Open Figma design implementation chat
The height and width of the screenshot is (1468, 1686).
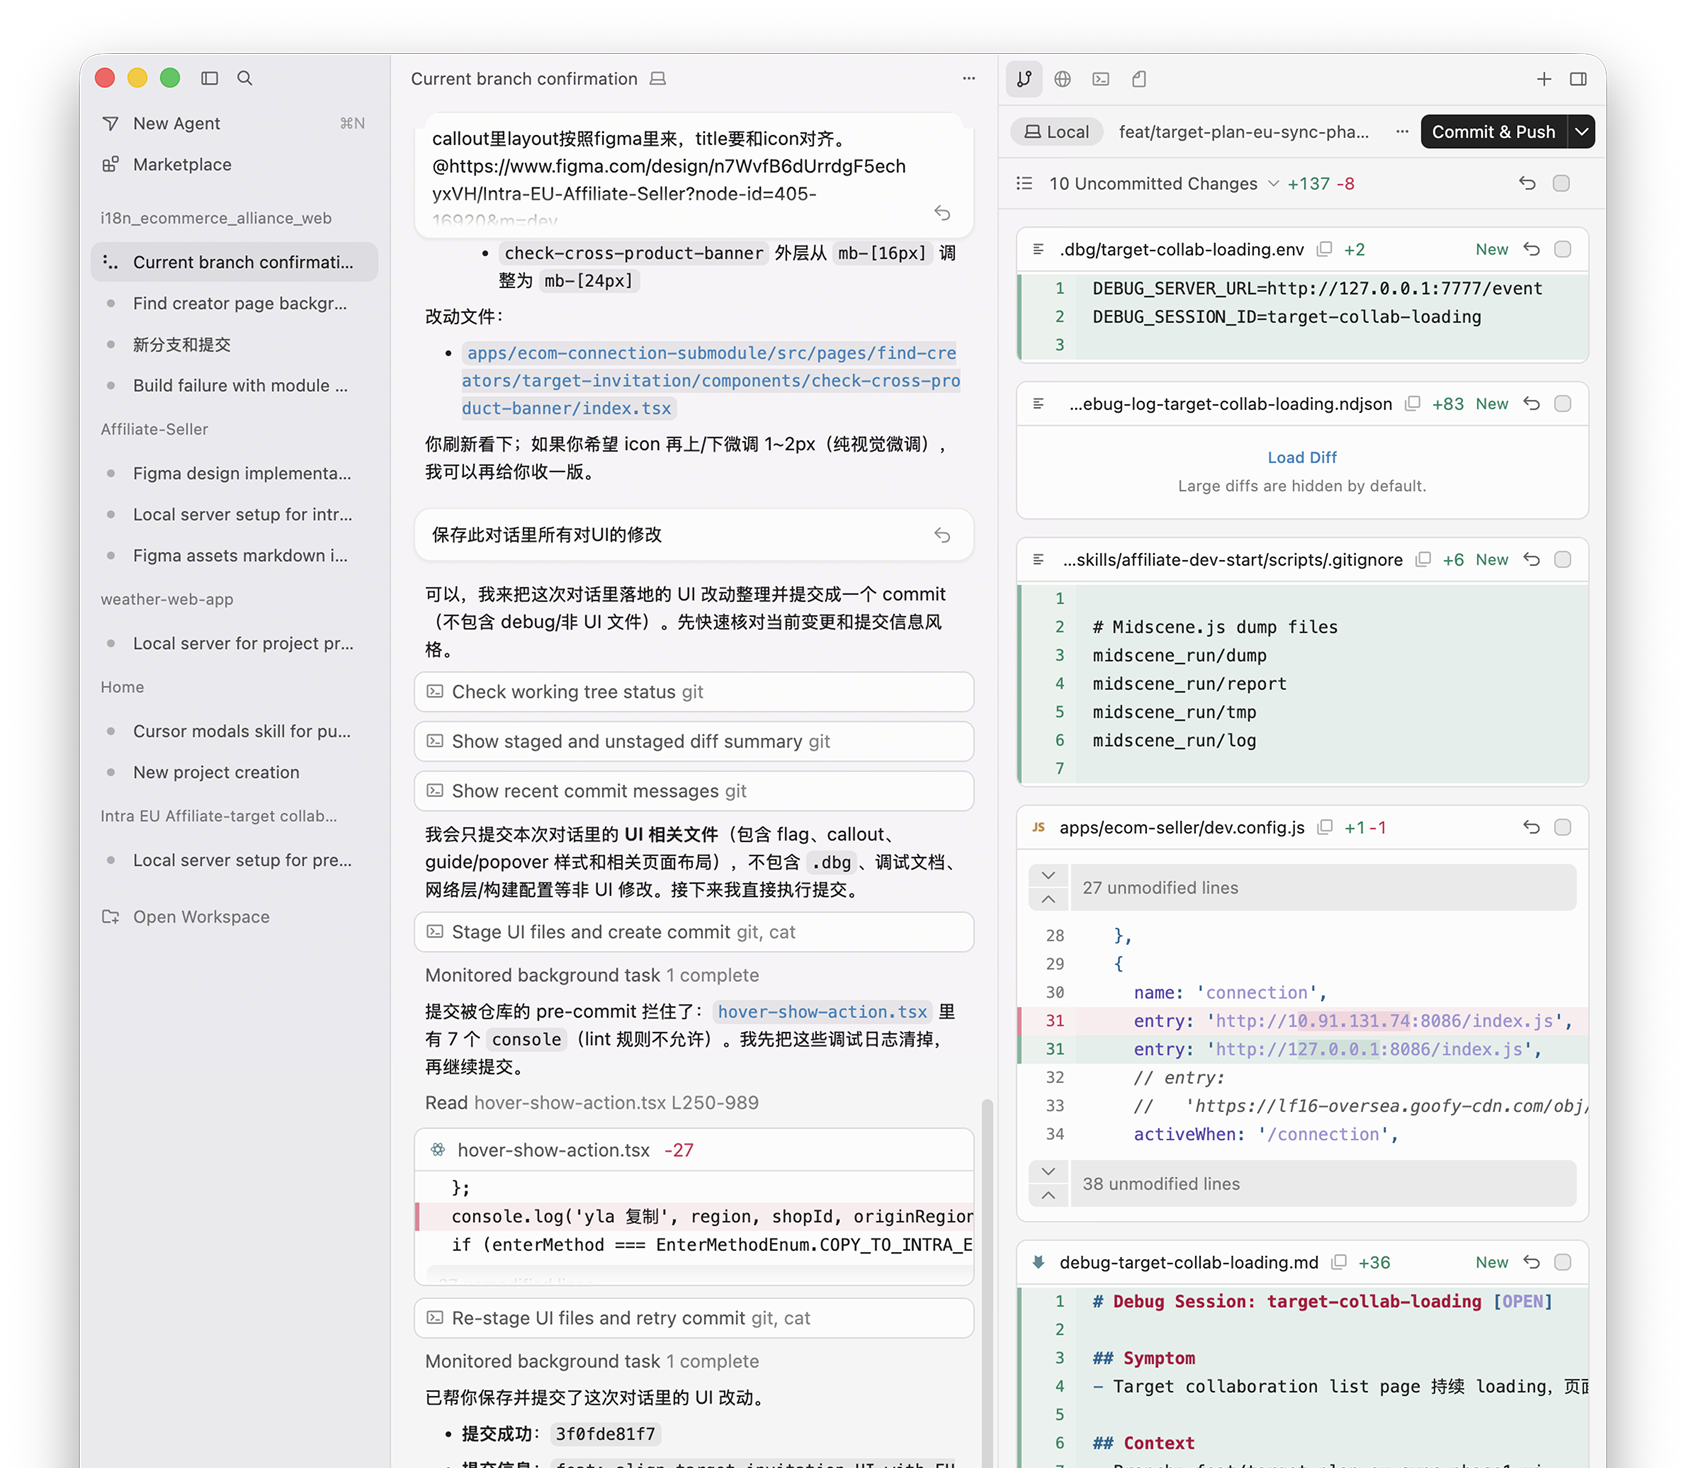[234, 473]
